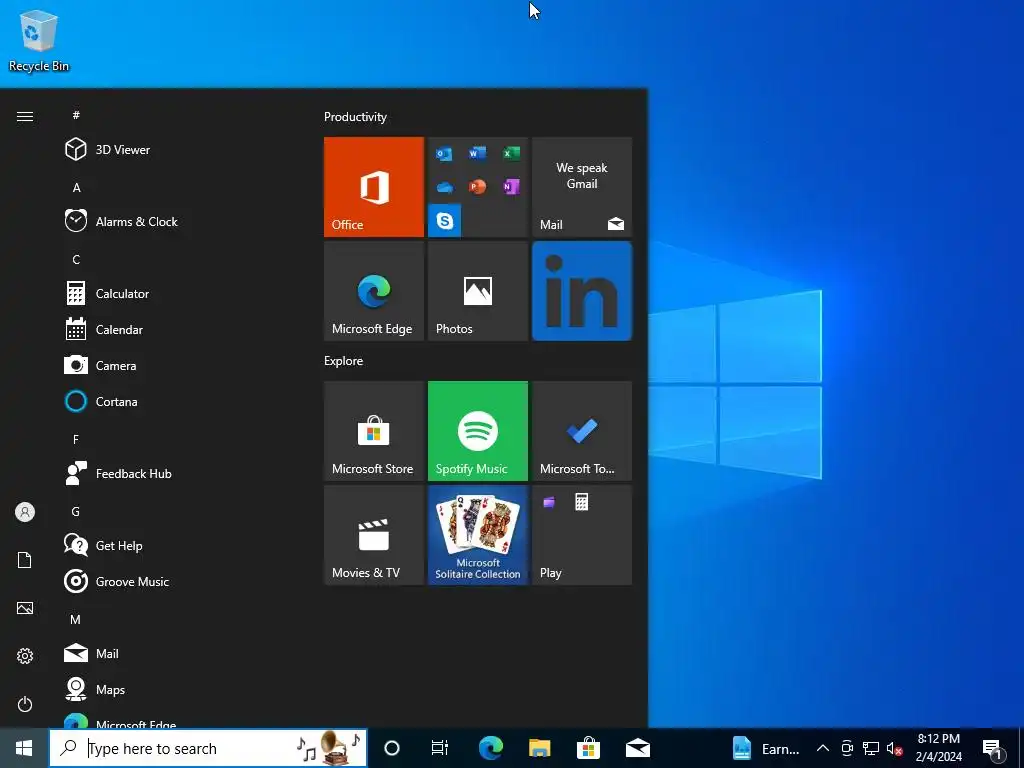This screenshot has height=768, width=1024.
Task: Open Microsoft Solitaire Collection tile
Action: tap(477, 535)
